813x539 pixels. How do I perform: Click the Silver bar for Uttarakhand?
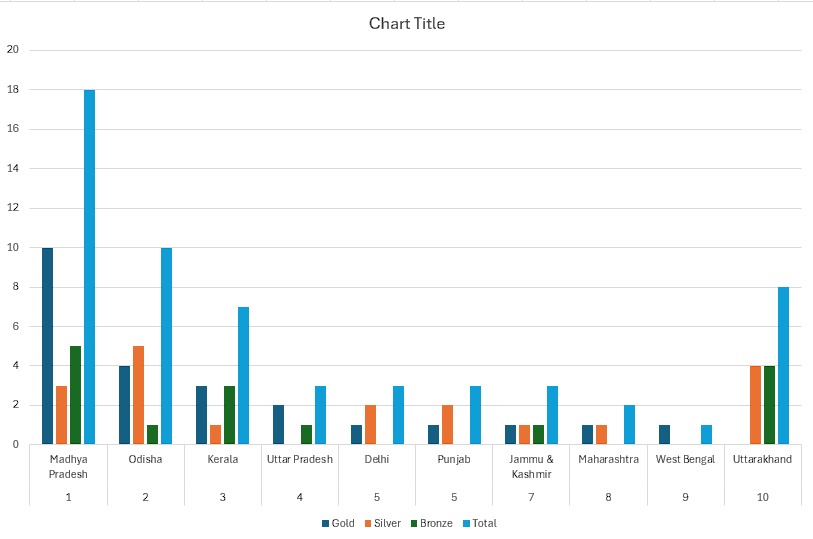(756, 405)
